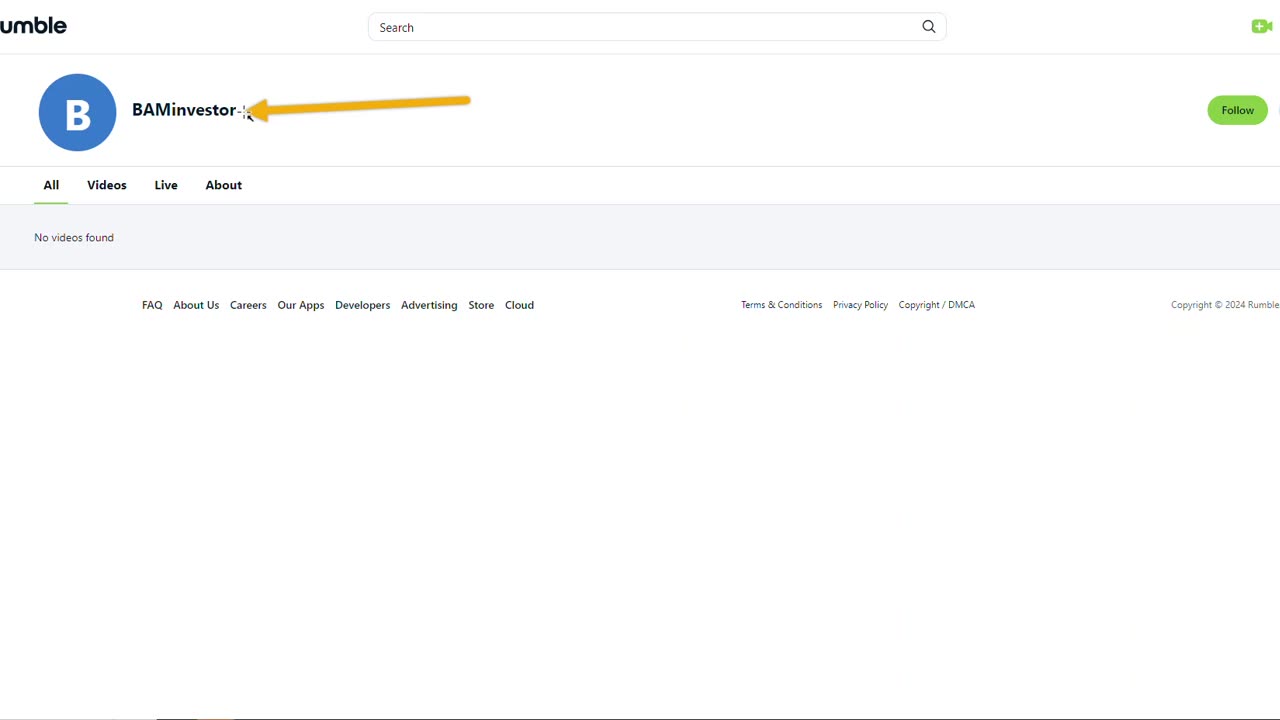Click the search magnifier icon
The width and height of the screenshot is (1280, 720).
[x=929, y=27]
